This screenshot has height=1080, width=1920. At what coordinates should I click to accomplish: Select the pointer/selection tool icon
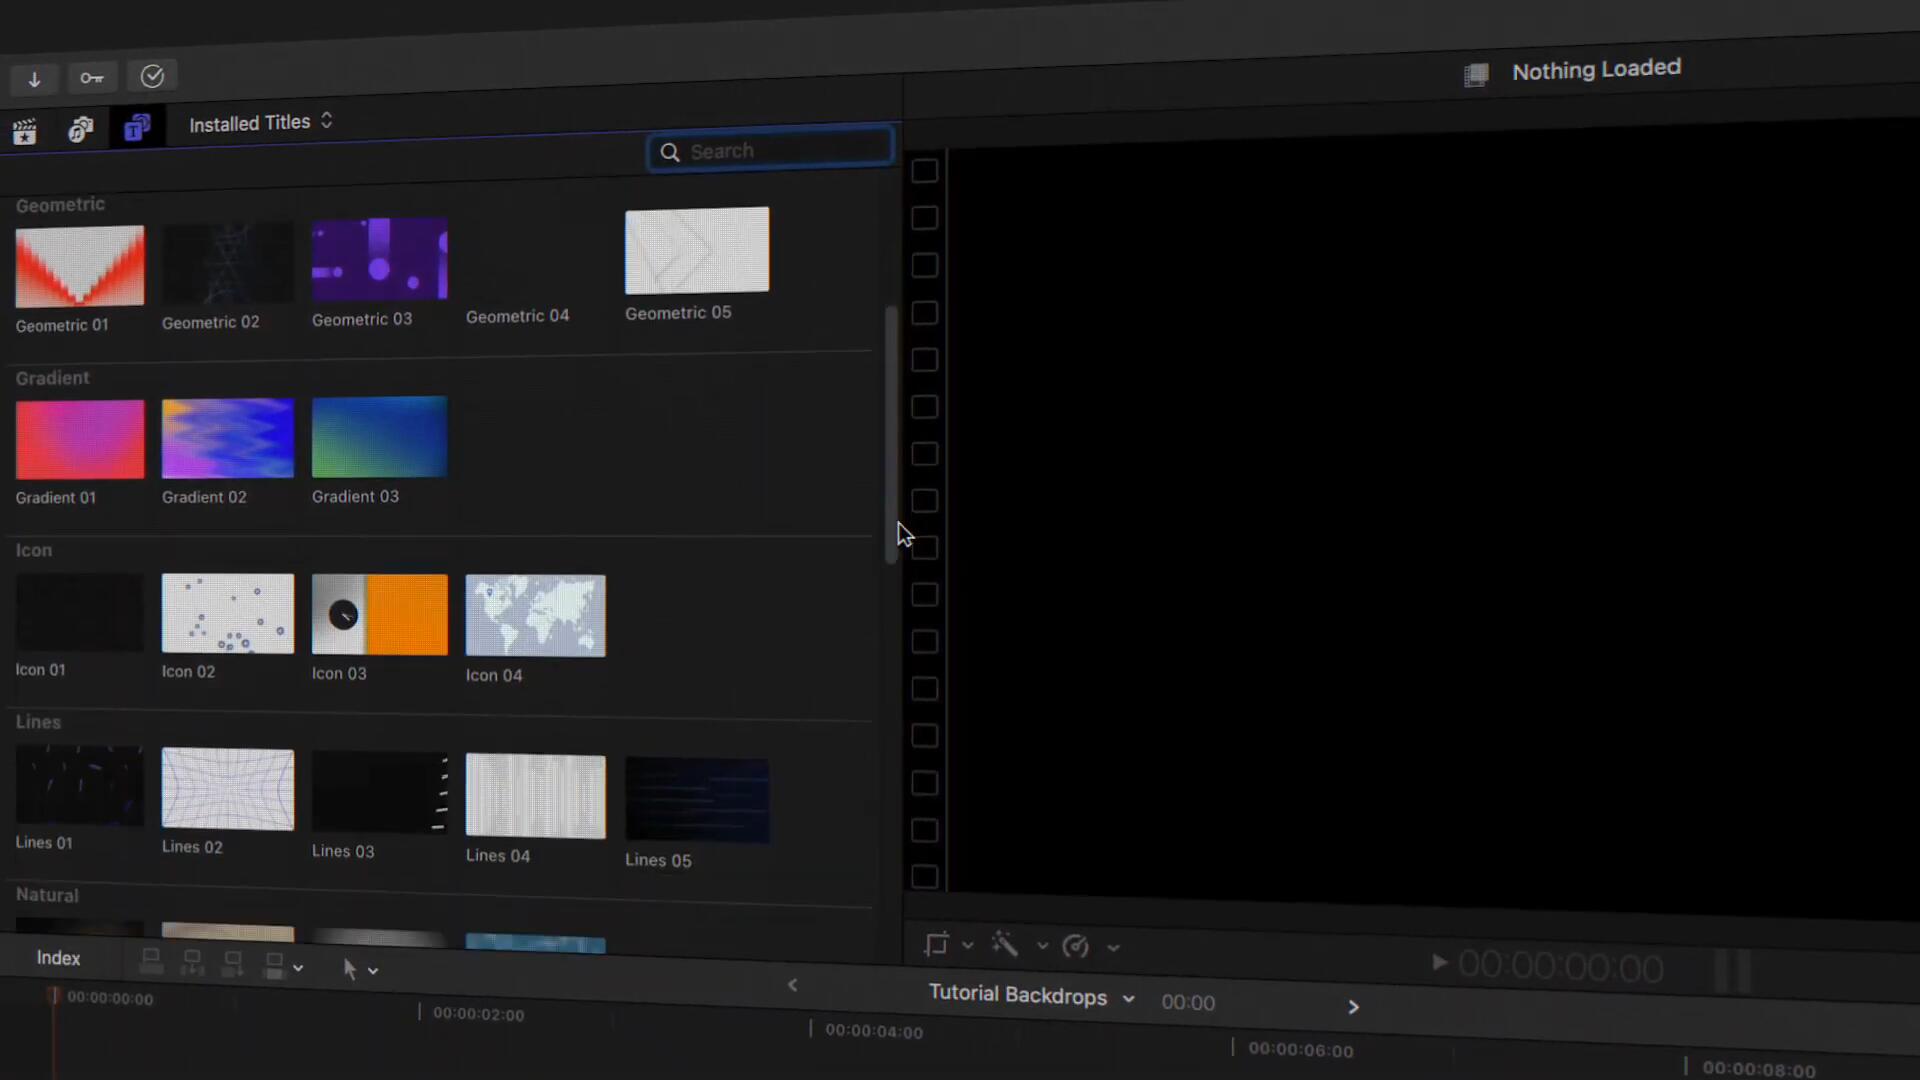[x=348, y=968]
